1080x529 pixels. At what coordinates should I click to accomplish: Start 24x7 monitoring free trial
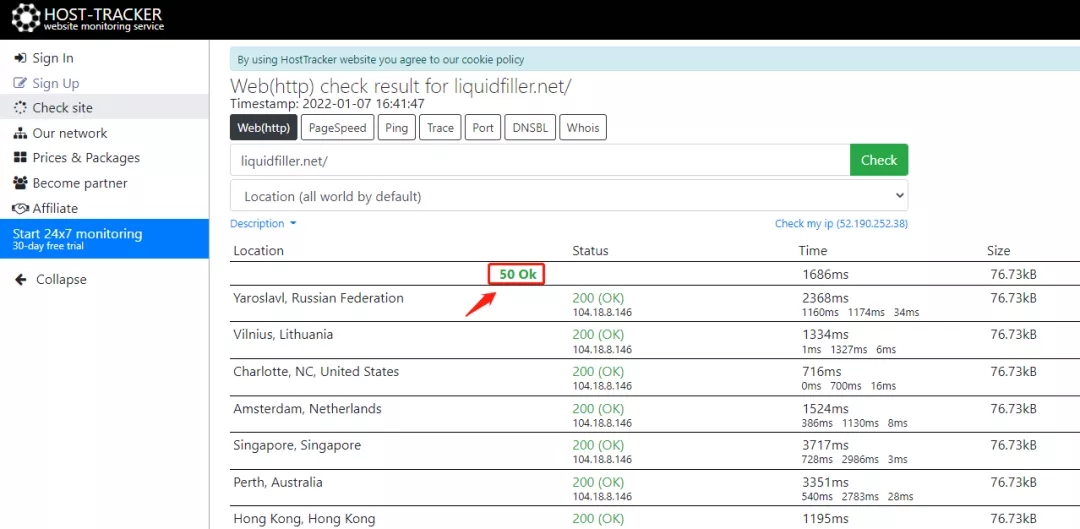pyautogui.click(x=104, y=238)
